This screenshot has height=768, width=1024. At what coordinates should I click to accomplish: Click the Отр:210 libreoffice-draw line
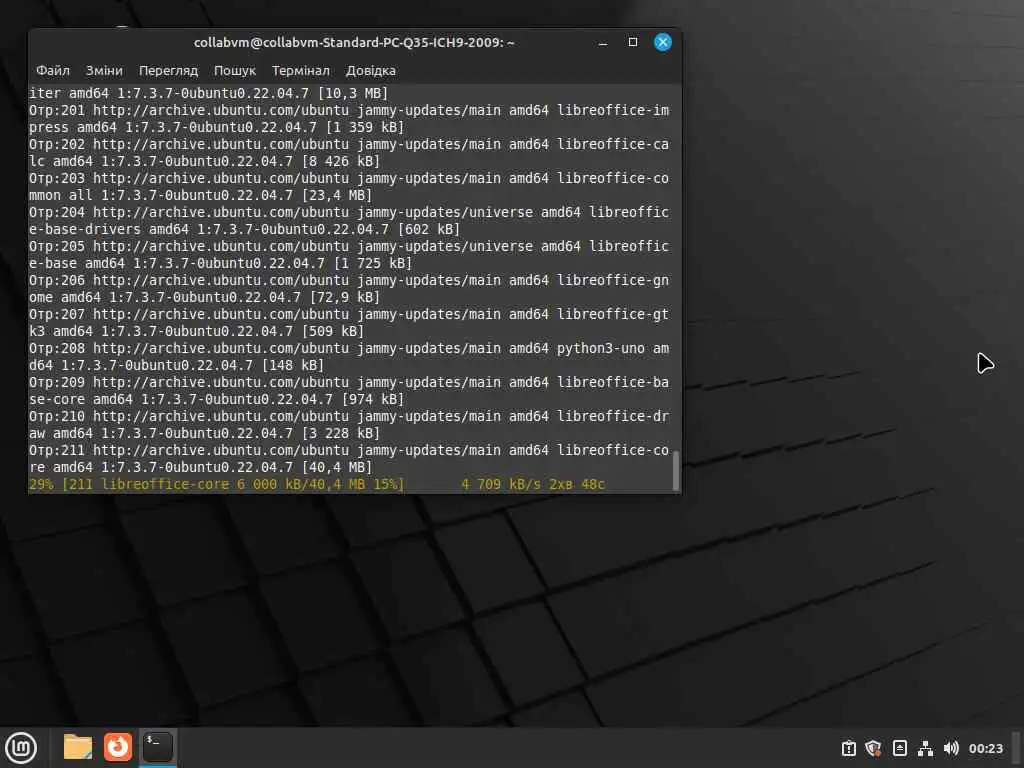point(349,424)
